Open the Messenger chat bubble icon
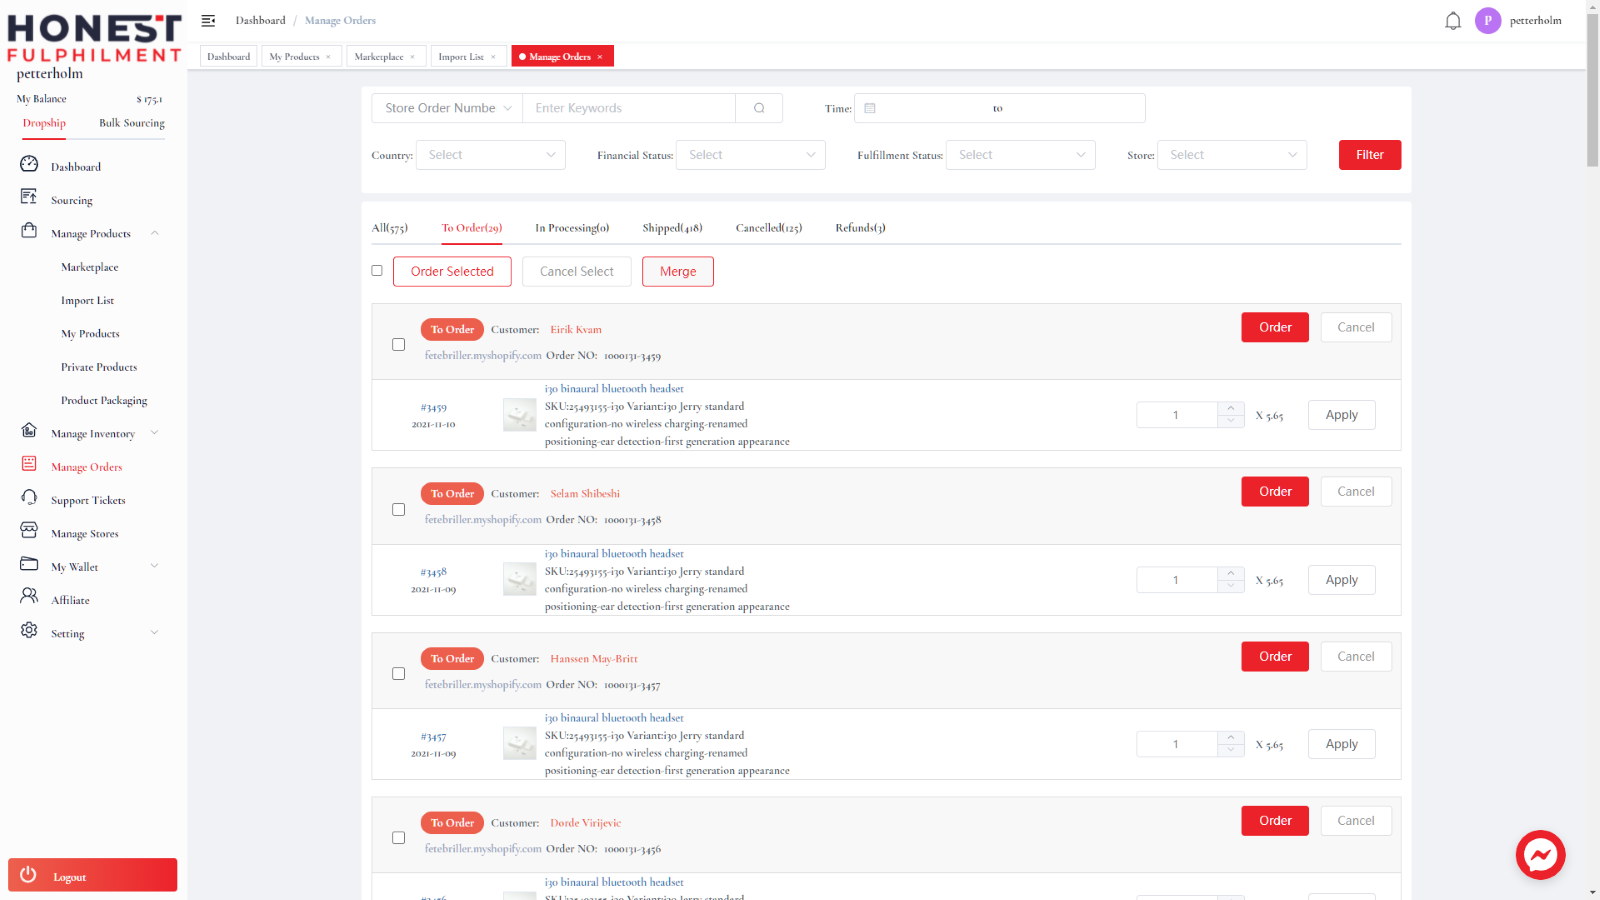The width and height of the screenshot is (1600, 900). [1540, 855]
